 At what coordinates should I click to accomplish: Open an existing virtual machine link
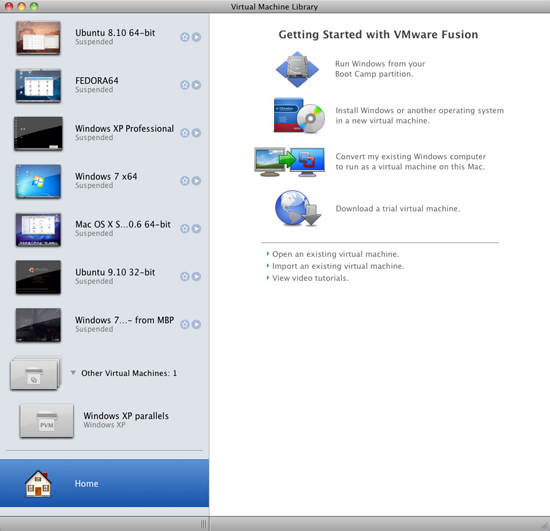[x=336, y=254]
